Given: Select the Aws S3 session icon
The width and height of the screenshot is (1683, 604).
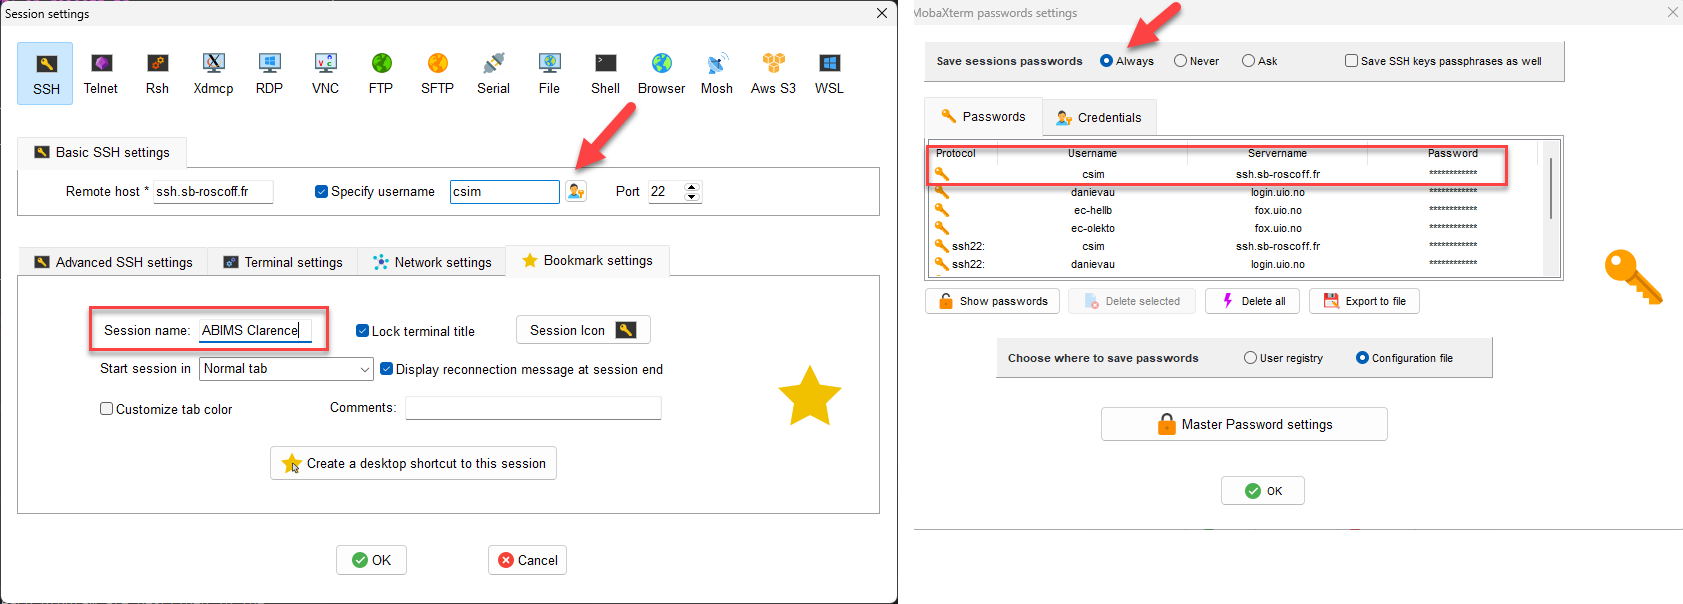Looking at the screenshot, I should click(x=773, y=73).
